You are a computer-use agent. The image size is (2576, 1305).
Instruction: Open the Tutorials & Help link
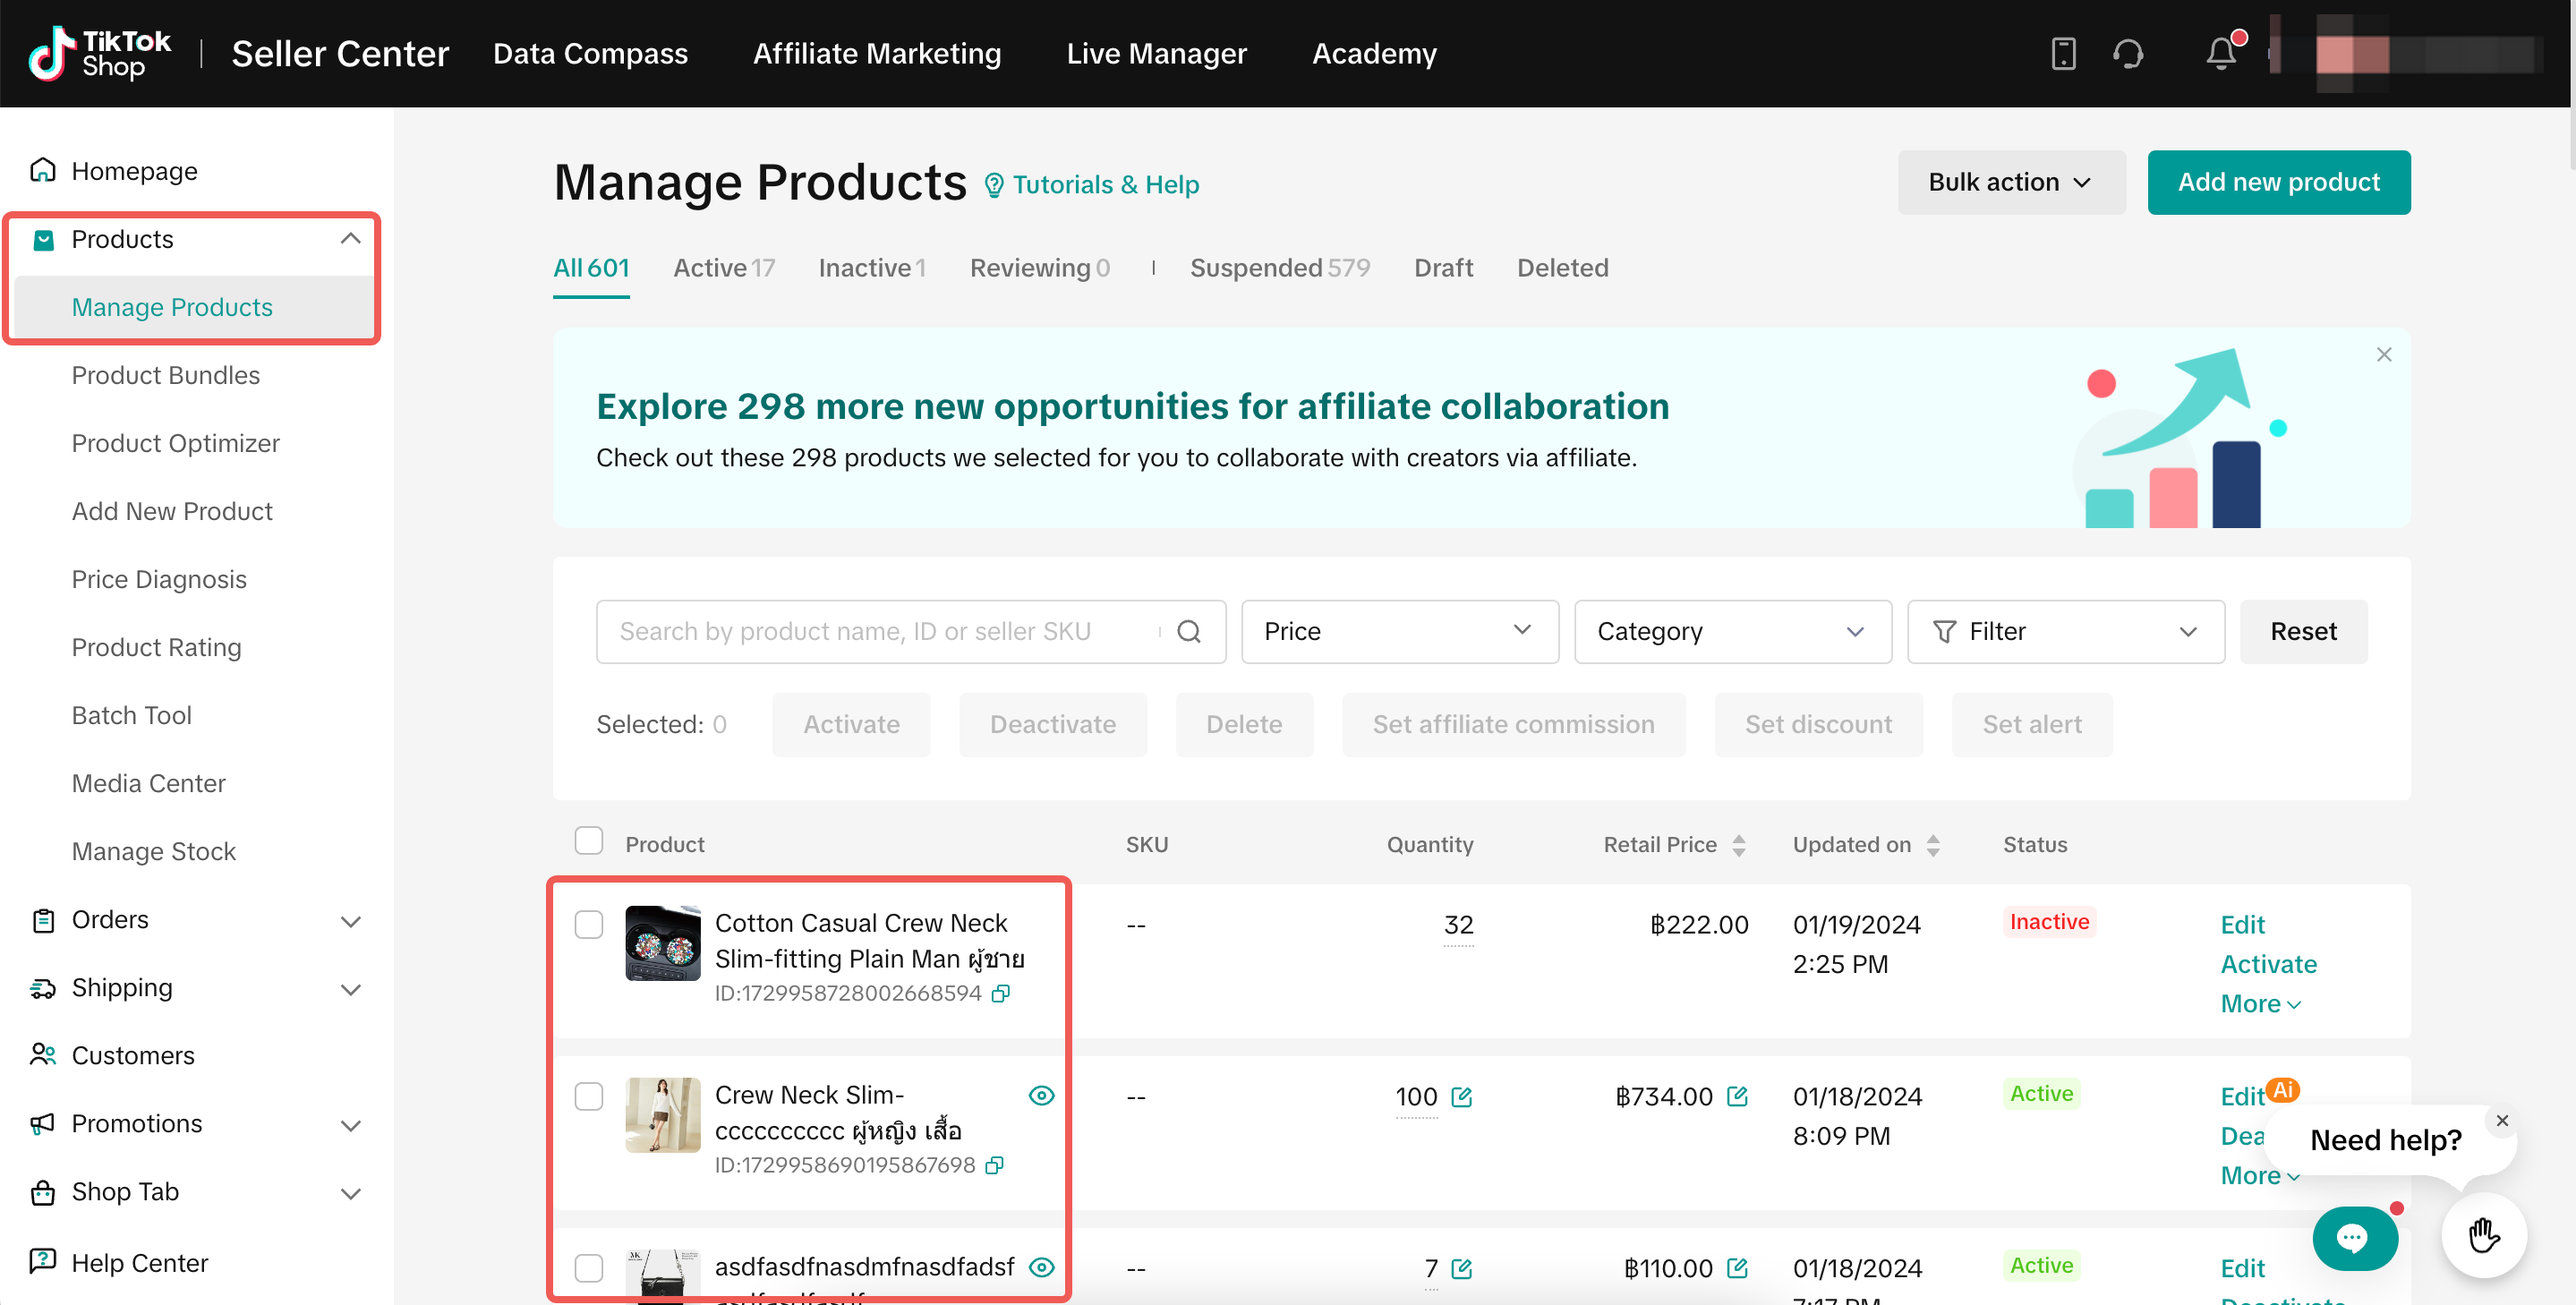click(x=1091, y=185)
